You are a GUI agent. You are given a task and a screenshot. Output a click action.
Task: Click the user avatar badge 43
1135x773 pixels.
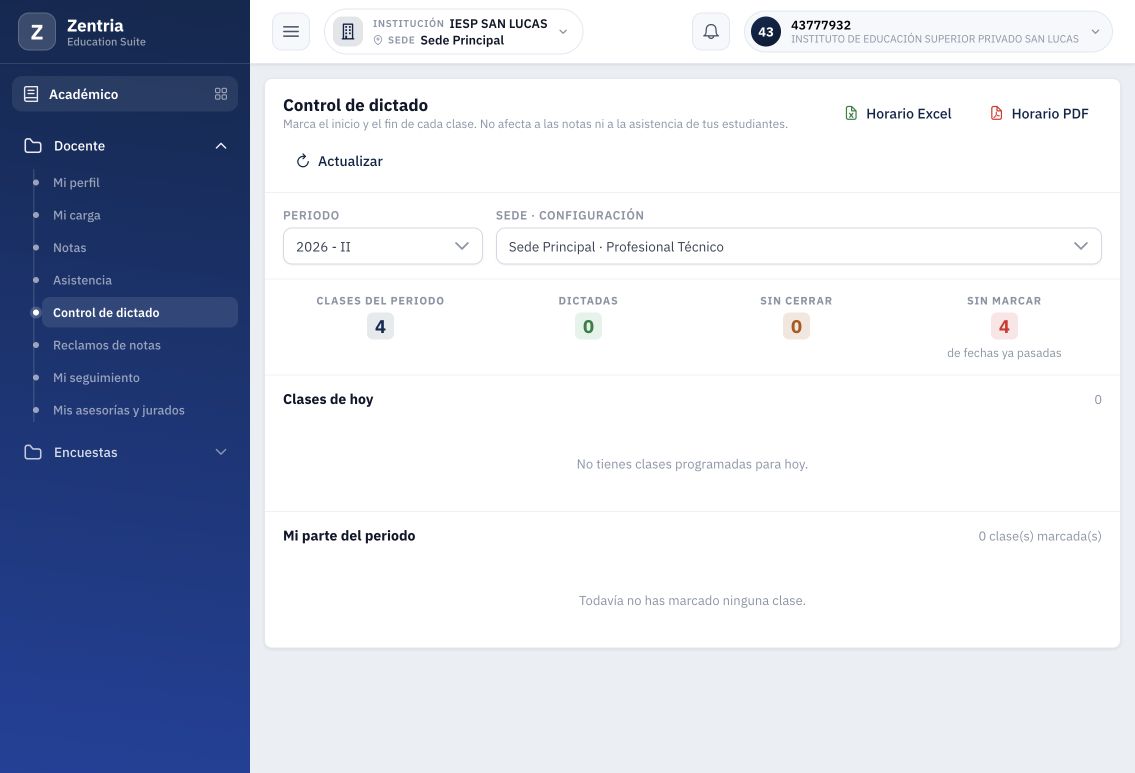tap(766, 32)
